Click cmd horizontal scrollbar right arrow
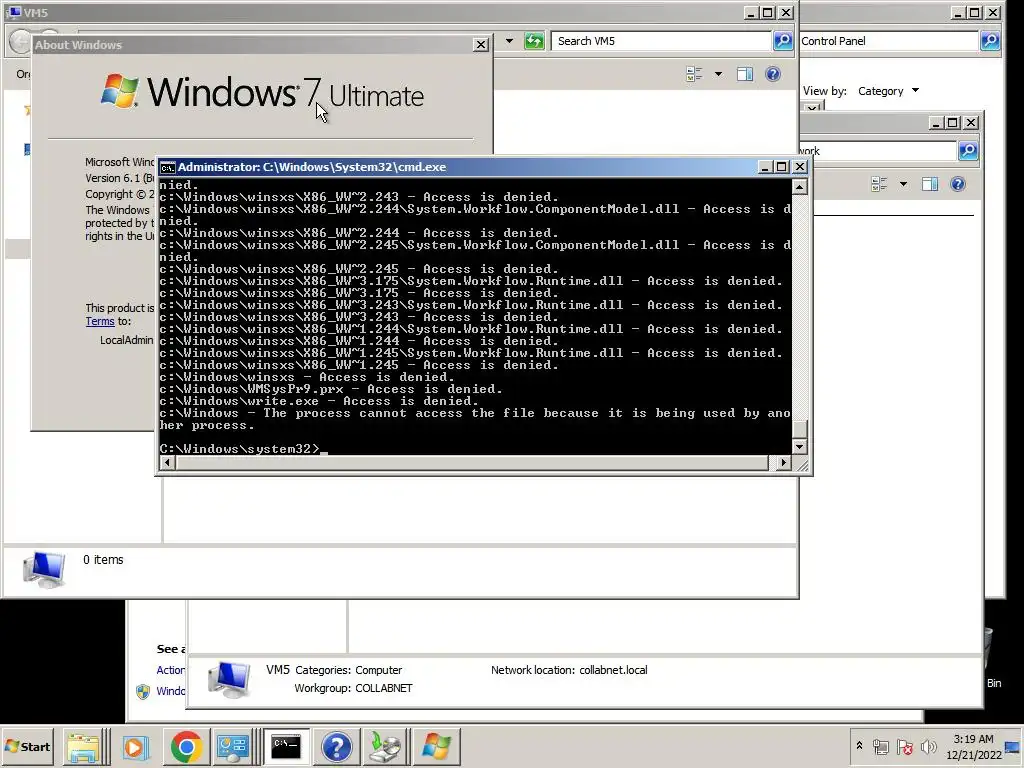 point(784,463)
